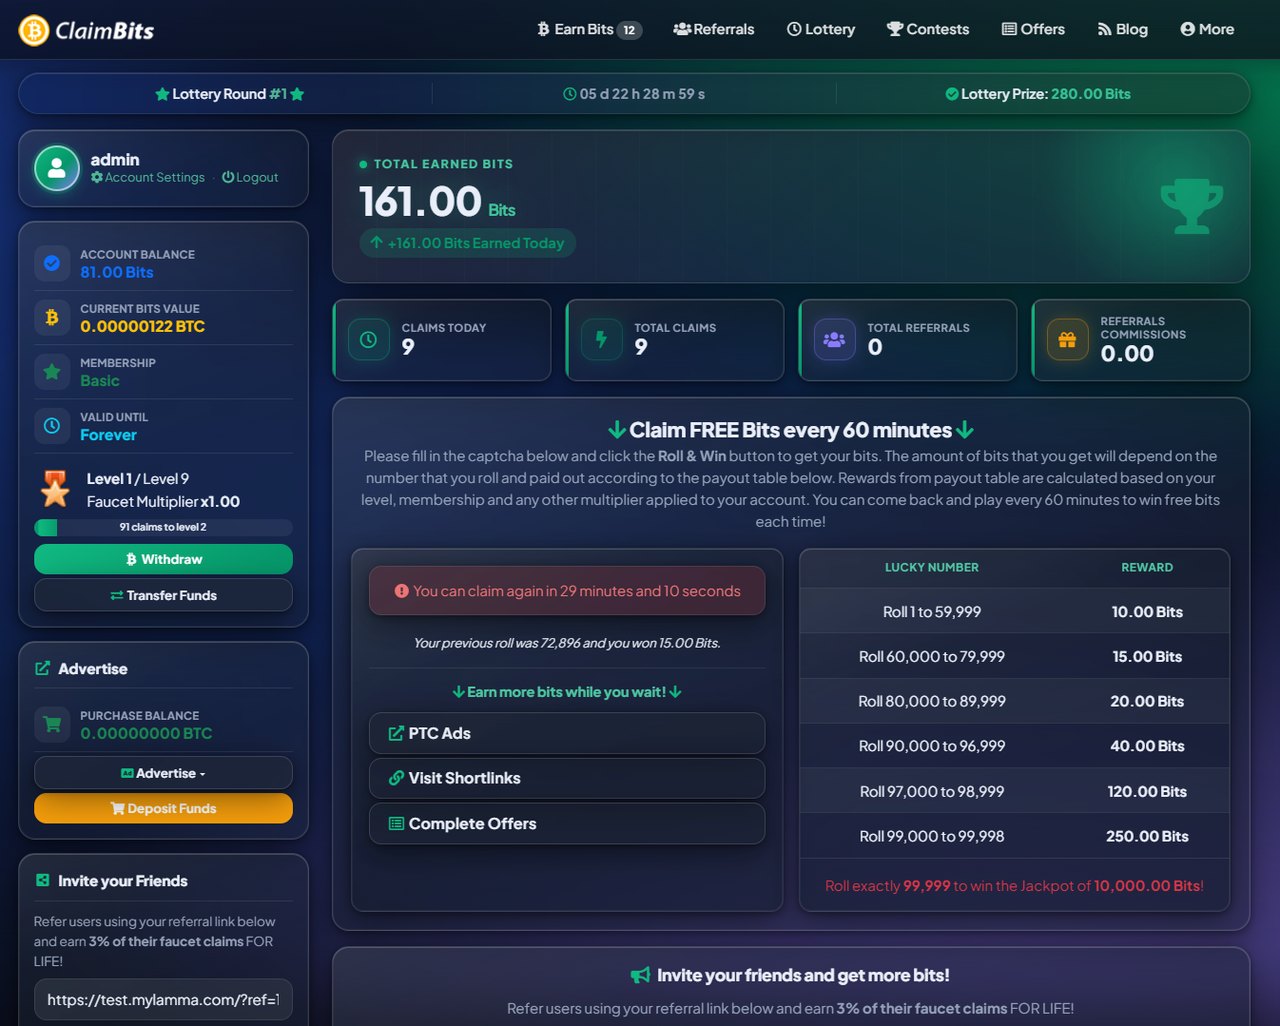Log out of the account
The image size is (1280, 1026).
click(x=250, y=177)
